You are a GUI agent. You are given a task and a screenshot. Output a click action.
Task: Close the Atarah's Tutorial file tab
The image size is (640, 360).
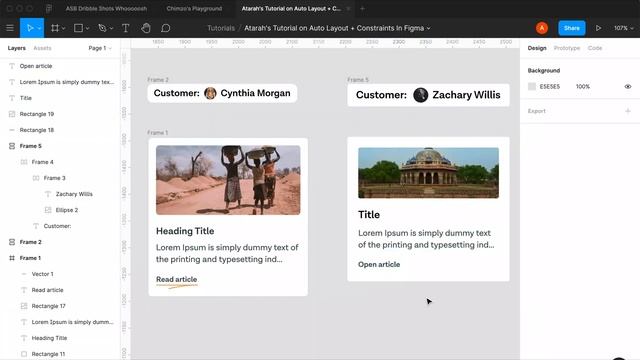tap(348, 8)
